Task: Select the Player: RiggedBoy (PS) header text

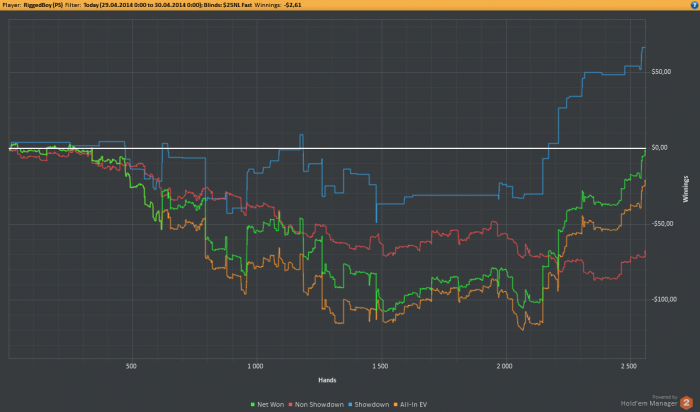Action: click(x=33, y=5)
